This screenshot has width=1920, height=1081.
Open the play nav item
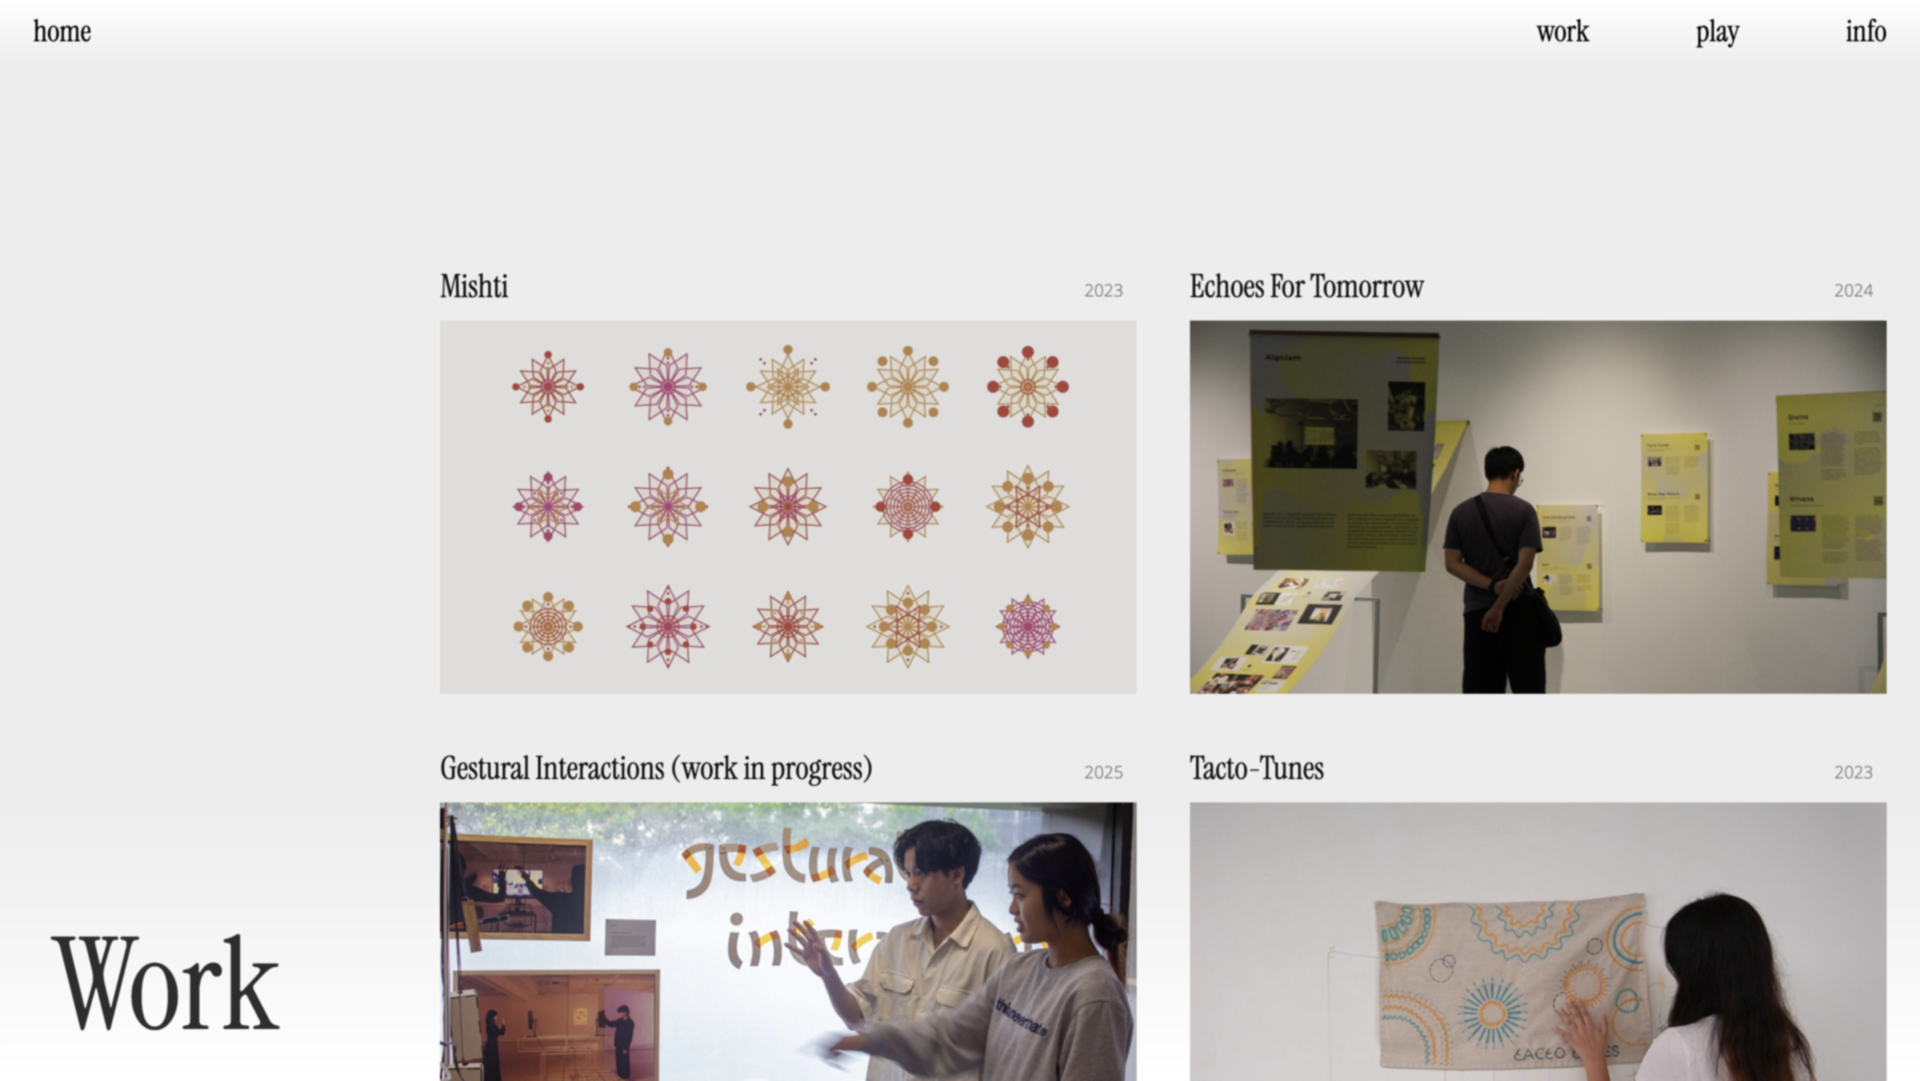[x=1717, y=32]
